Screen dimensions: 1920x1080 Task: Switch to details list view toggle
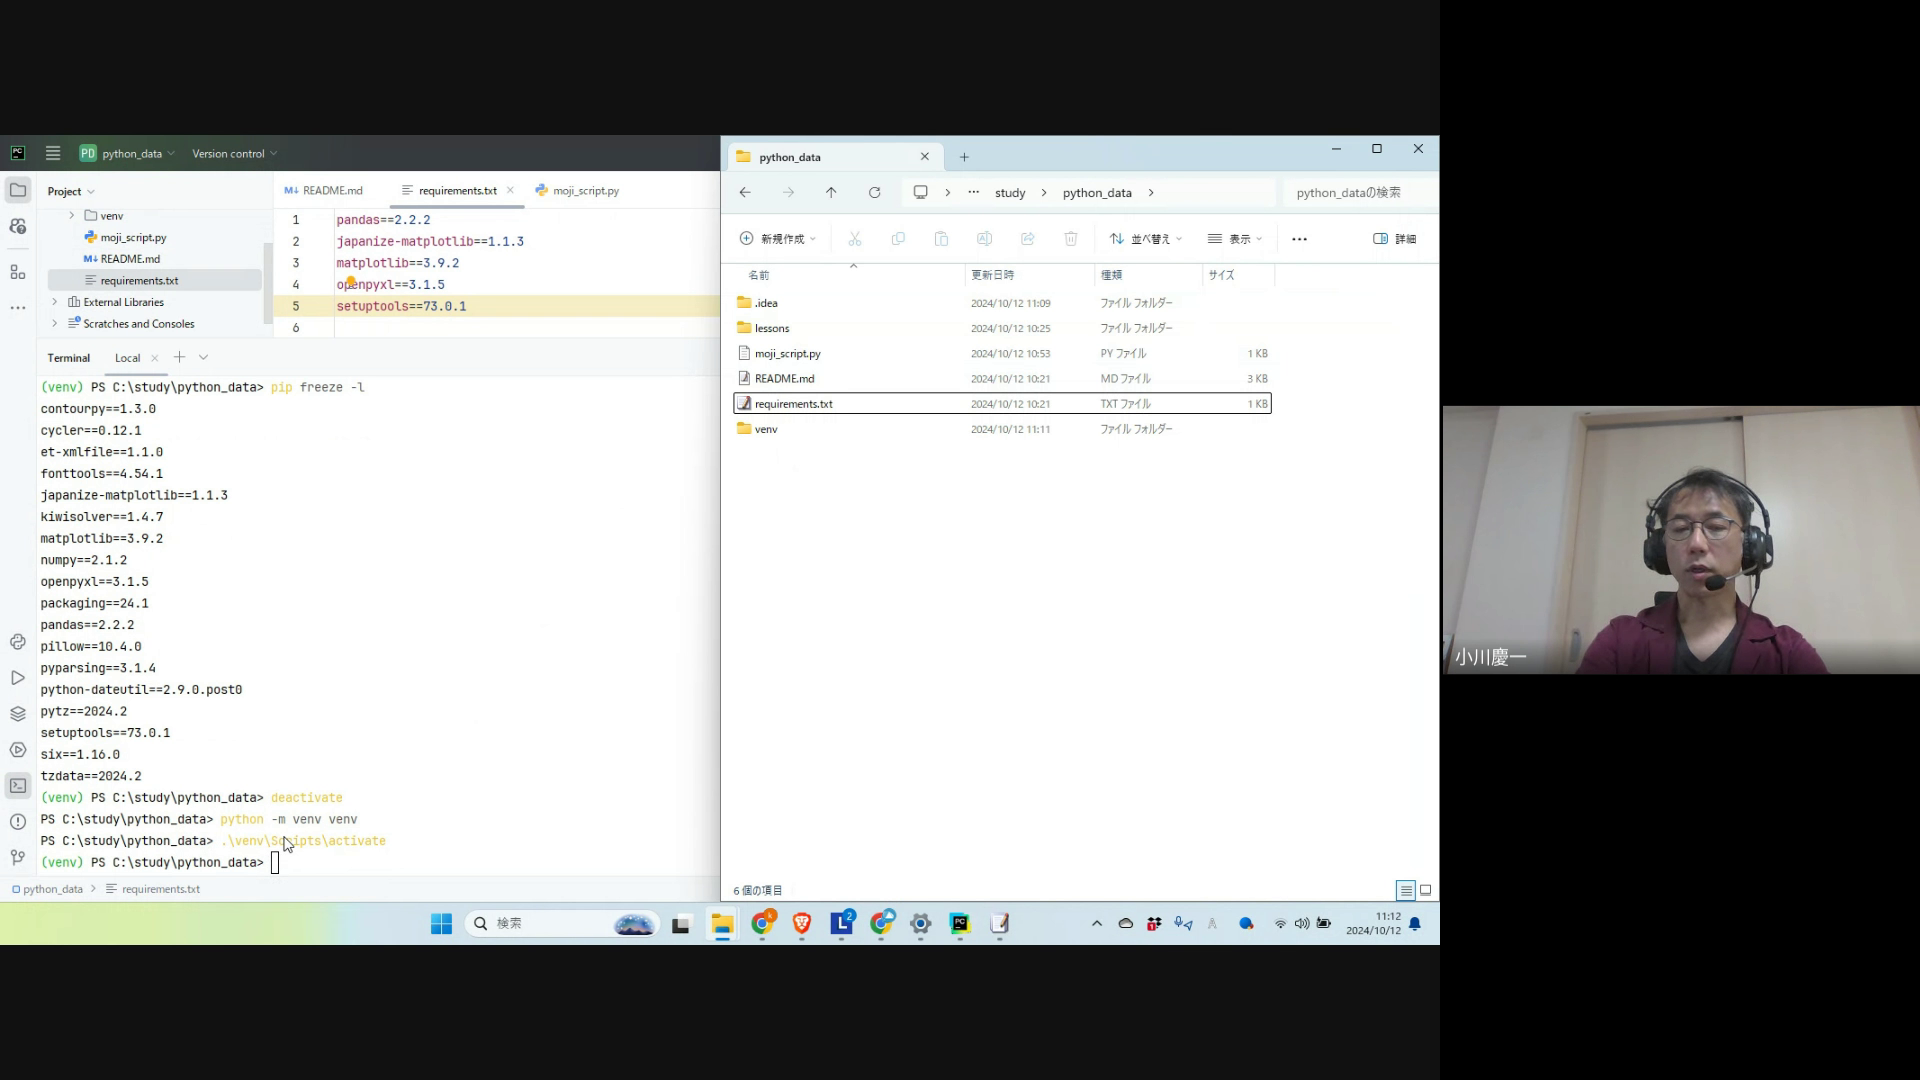click(1405, 890)
